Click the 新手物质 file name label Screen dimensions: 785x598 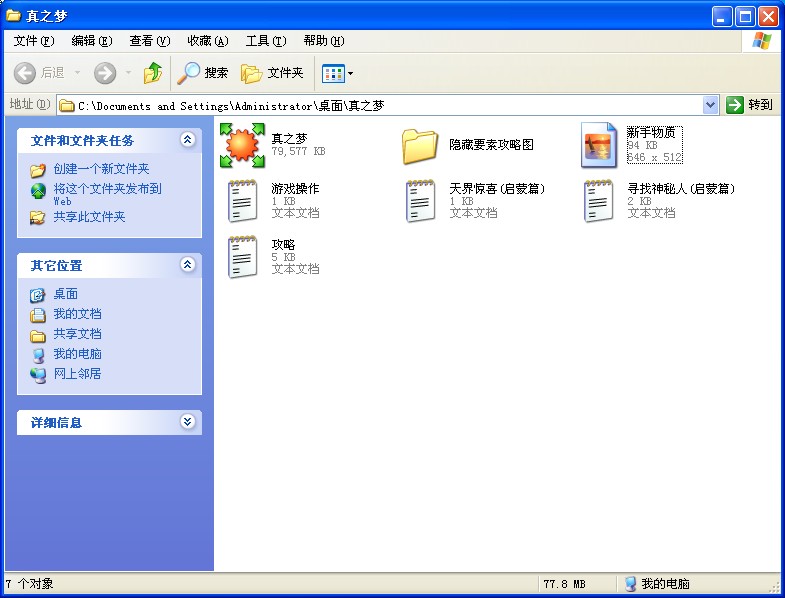[651, 133]
